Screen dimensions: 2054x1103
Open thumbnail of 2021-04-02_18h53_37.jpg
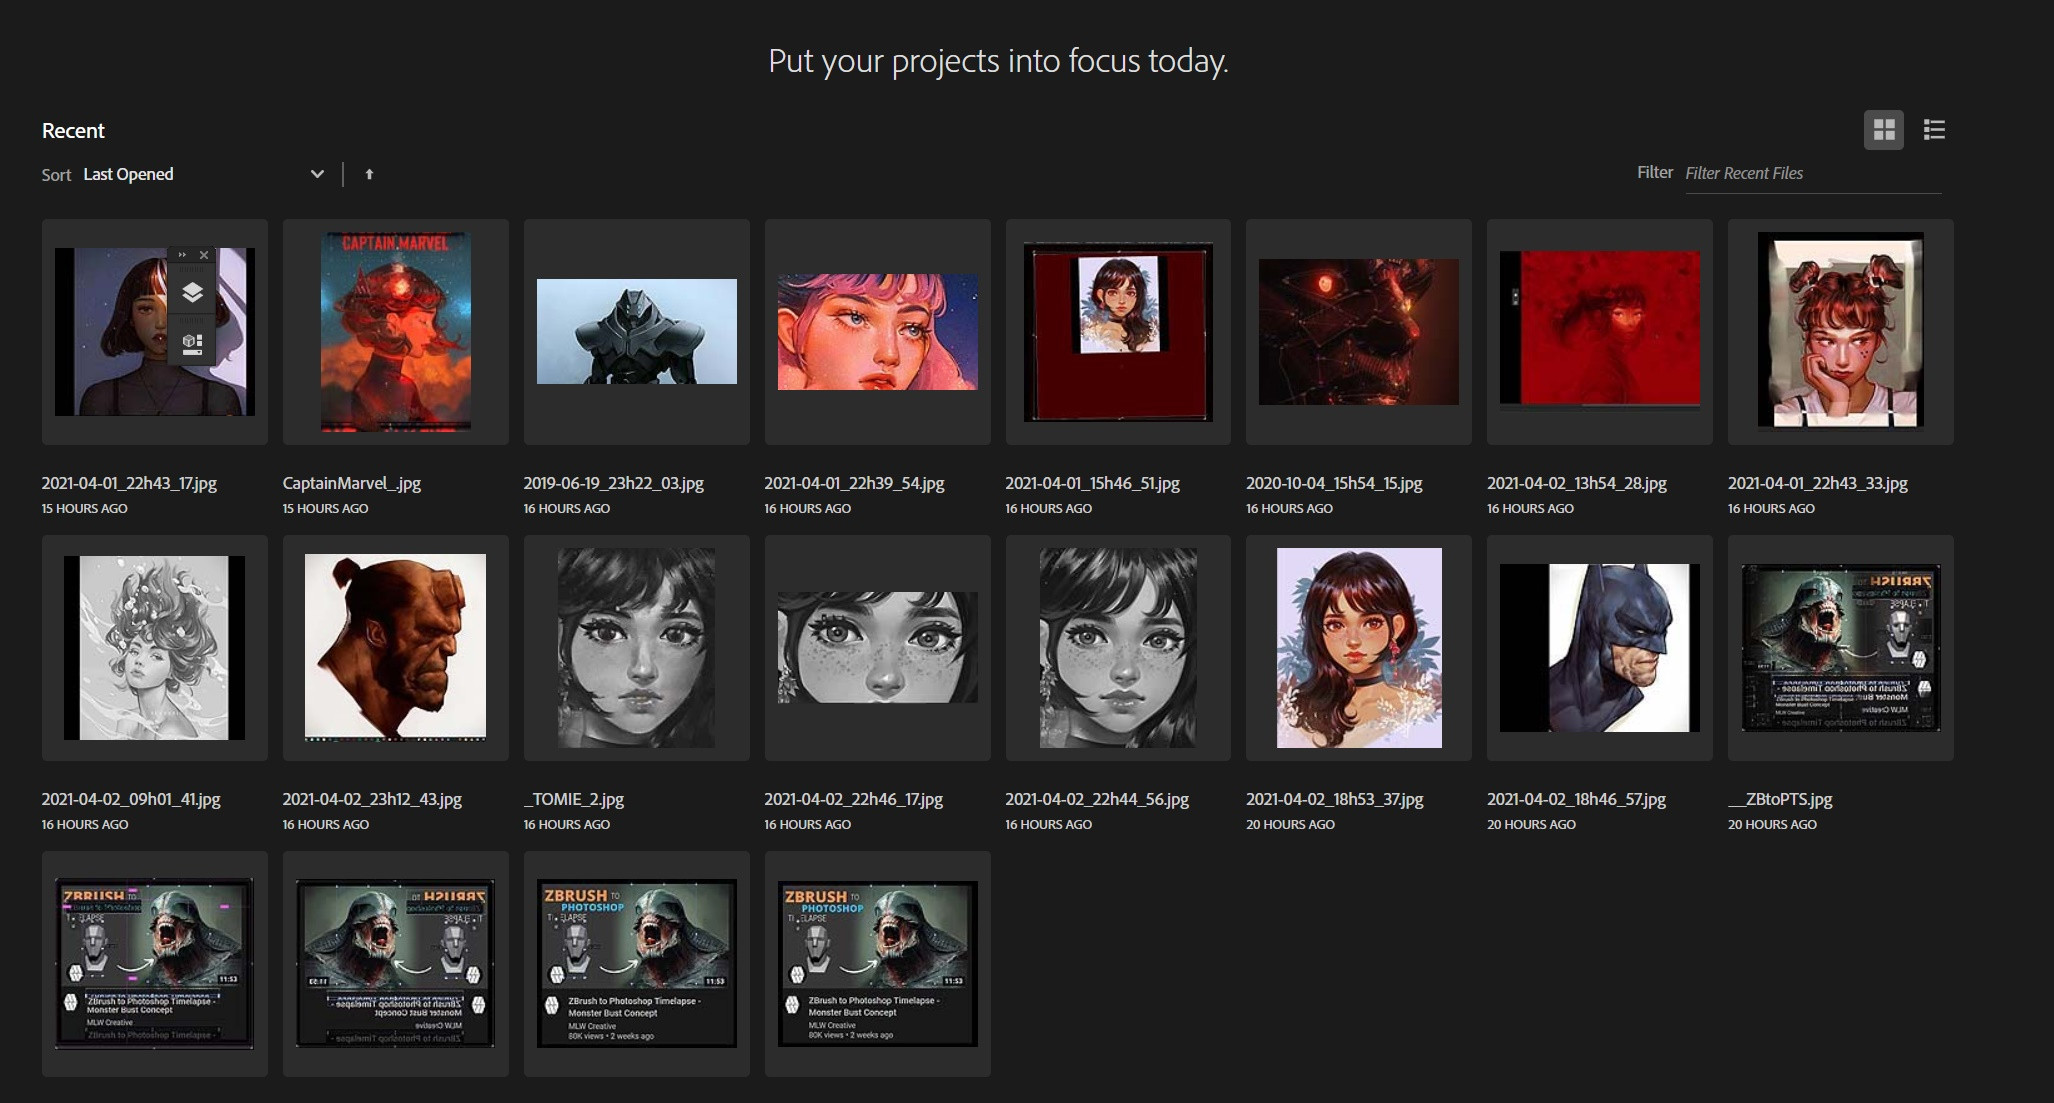tap(1359, 648)
